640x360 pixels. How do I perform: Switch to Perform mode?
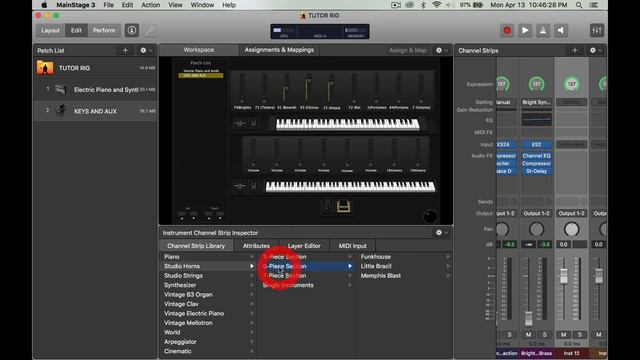(104, 31)
